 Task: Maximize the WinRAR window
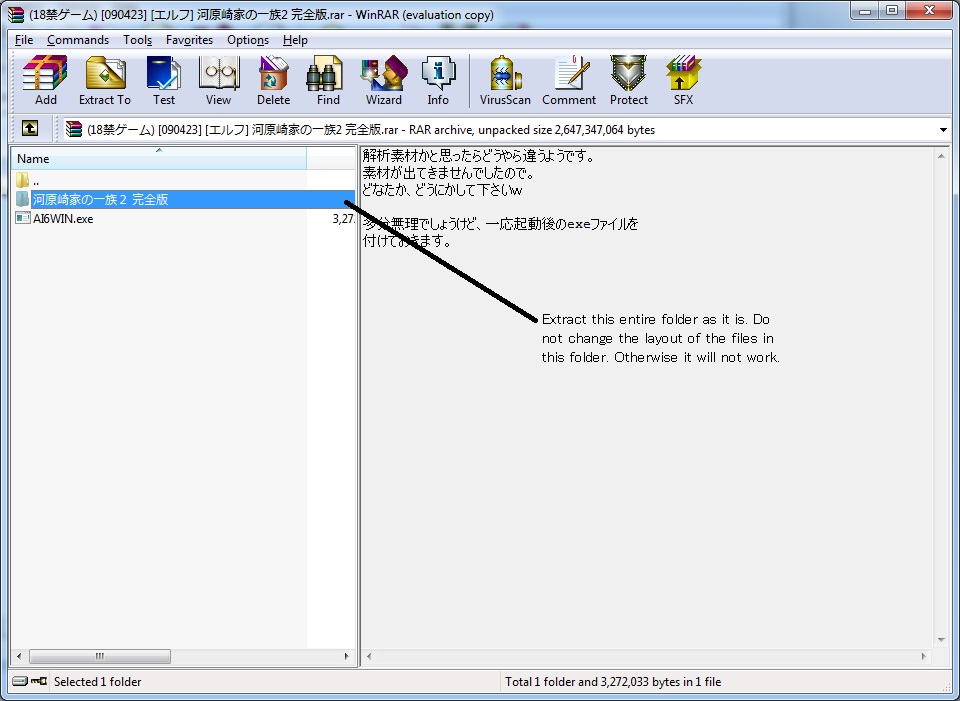pos(892,10)
